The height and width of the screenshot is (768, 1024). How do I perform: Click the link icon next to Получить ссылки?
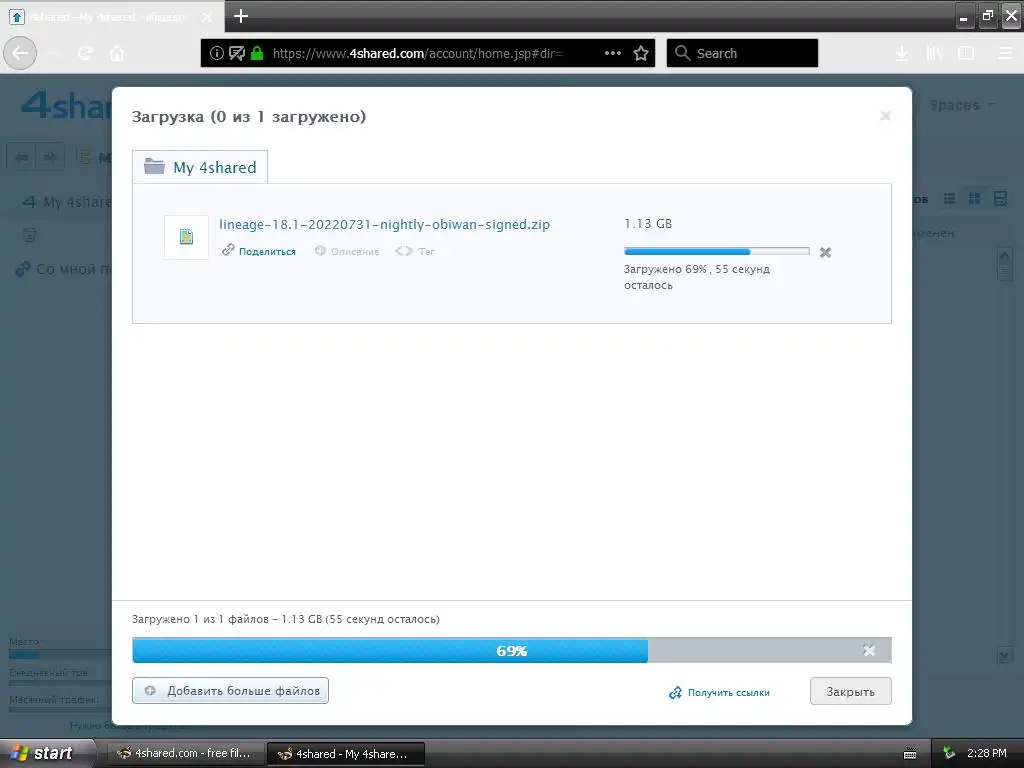click(x=675, y=692)
